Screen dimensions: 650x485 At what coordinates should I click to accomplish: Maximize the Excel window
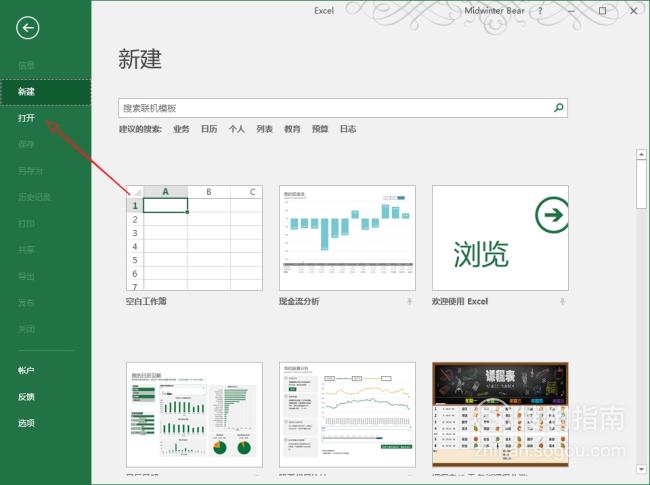coord(602,11)
